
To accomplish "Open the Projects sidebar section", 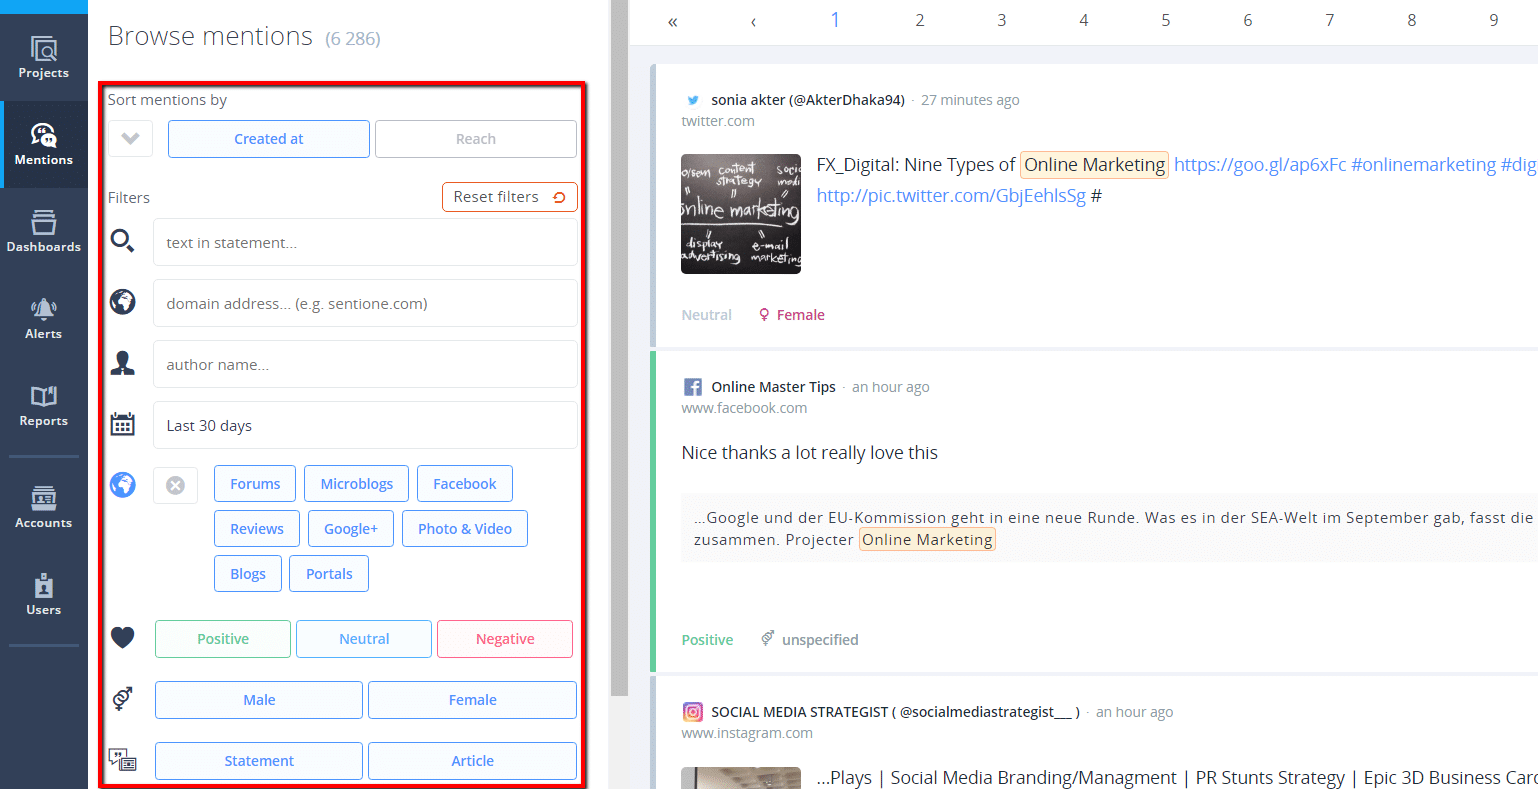I will (x=43, y=57).
